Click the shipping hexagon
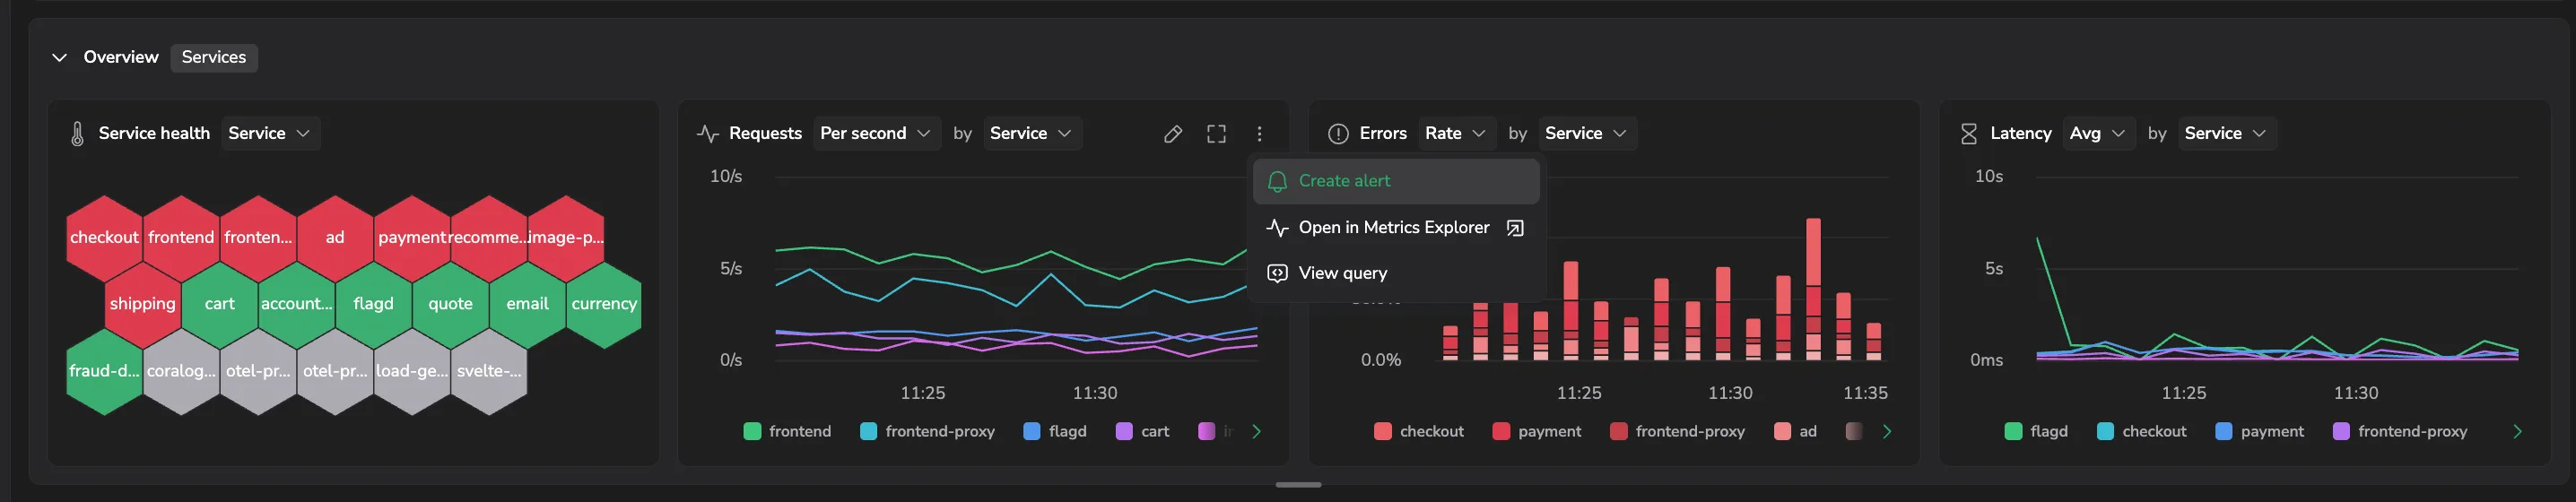The width and height of the screenshot is (2576, 502). tap(142, 304)
